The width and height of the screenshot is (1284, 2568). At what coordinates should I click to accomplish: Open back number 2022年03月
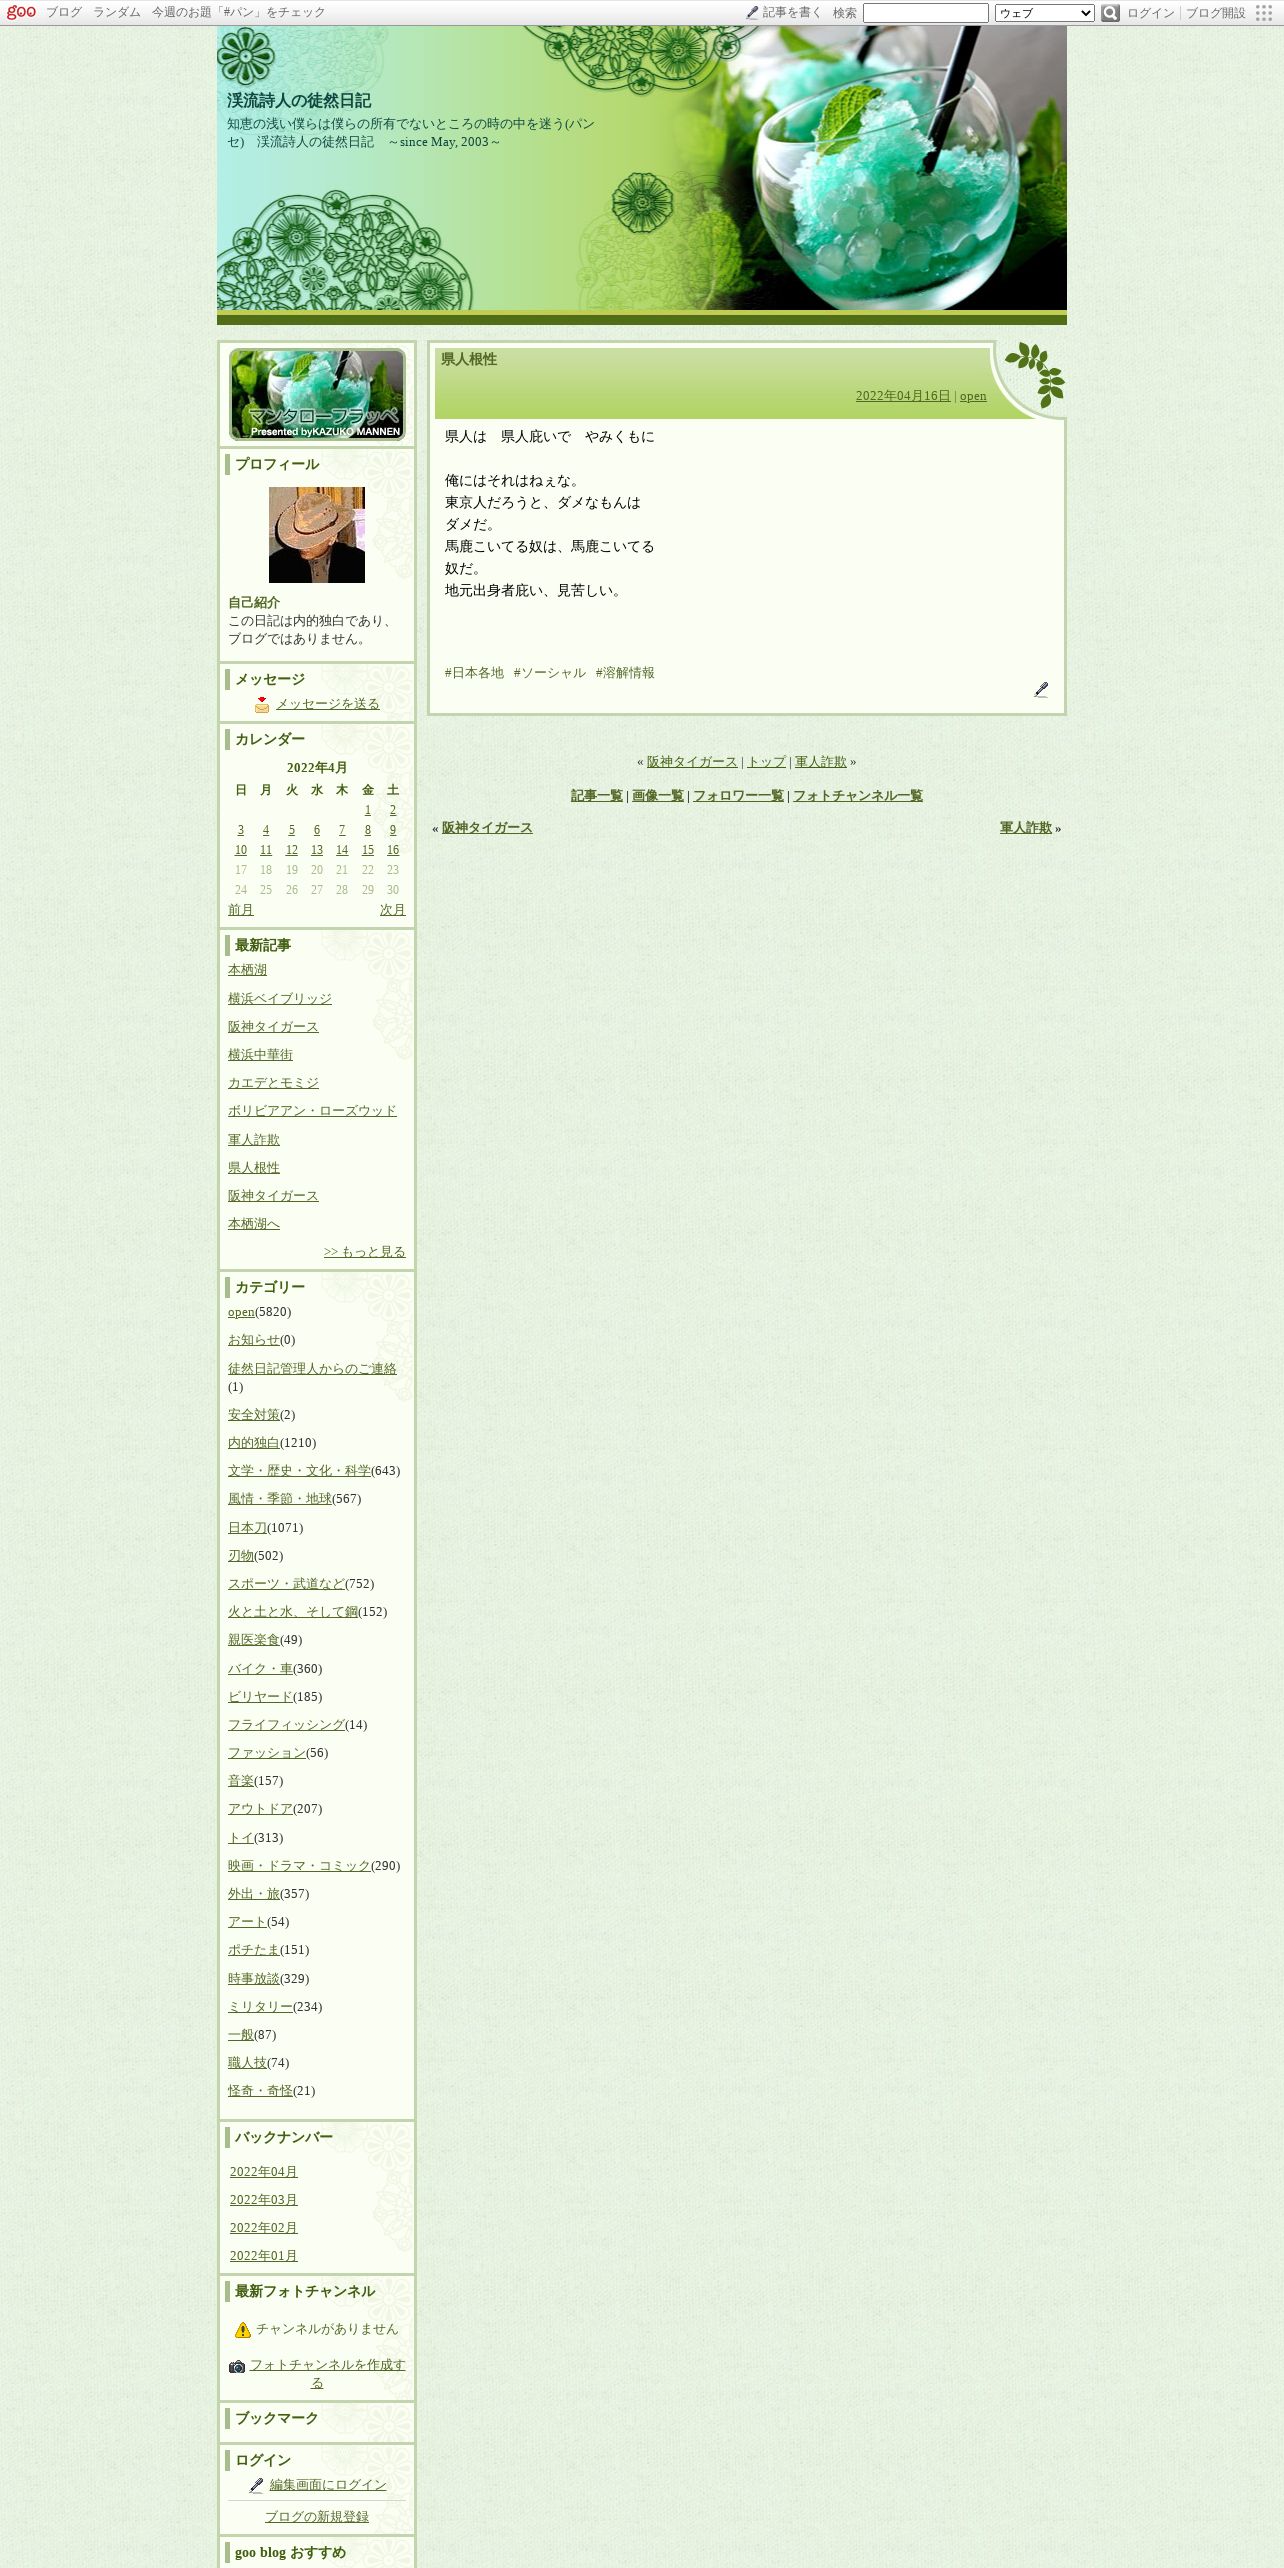pos(264,2200)
